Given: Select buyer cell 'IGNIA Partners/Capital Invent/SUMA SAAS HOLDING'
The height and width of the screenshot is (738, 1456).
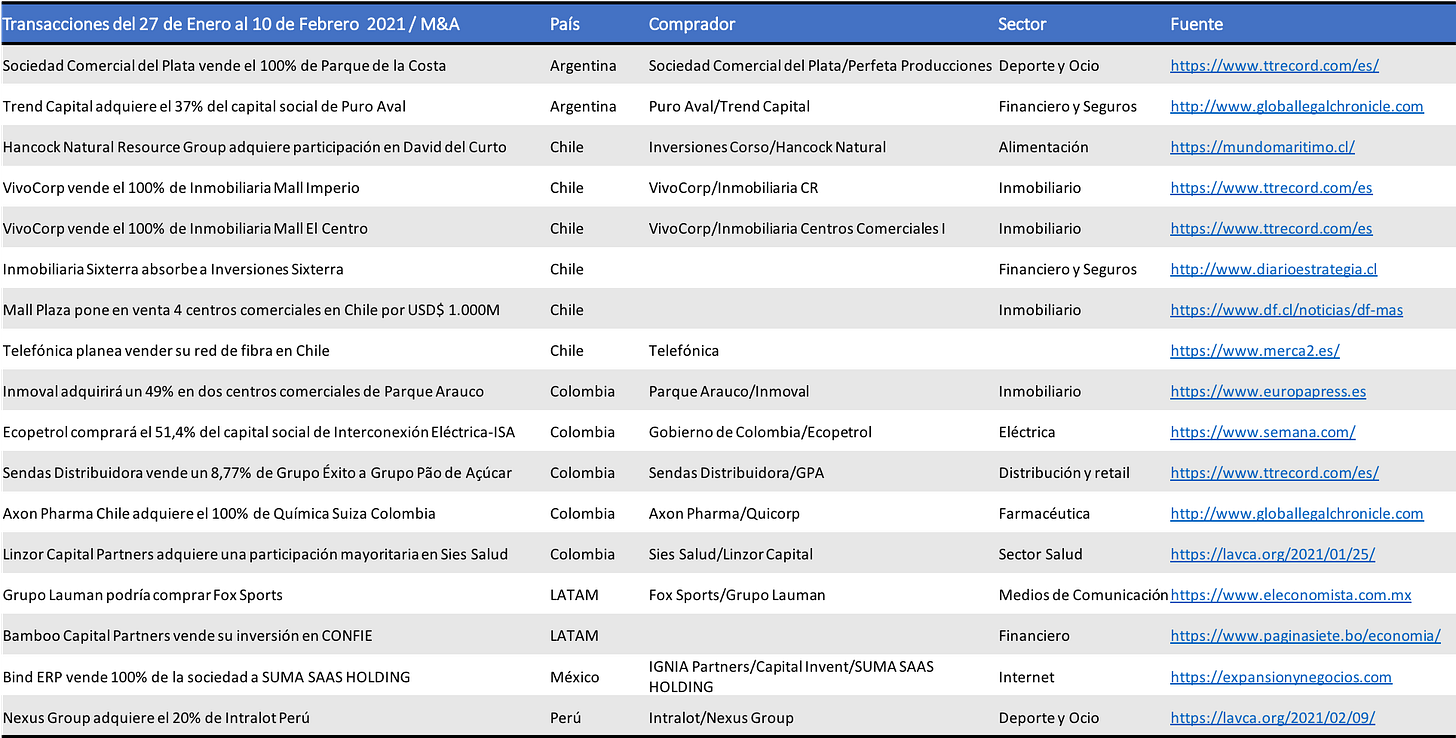Looking at the screenshot, I should (792, 677).
